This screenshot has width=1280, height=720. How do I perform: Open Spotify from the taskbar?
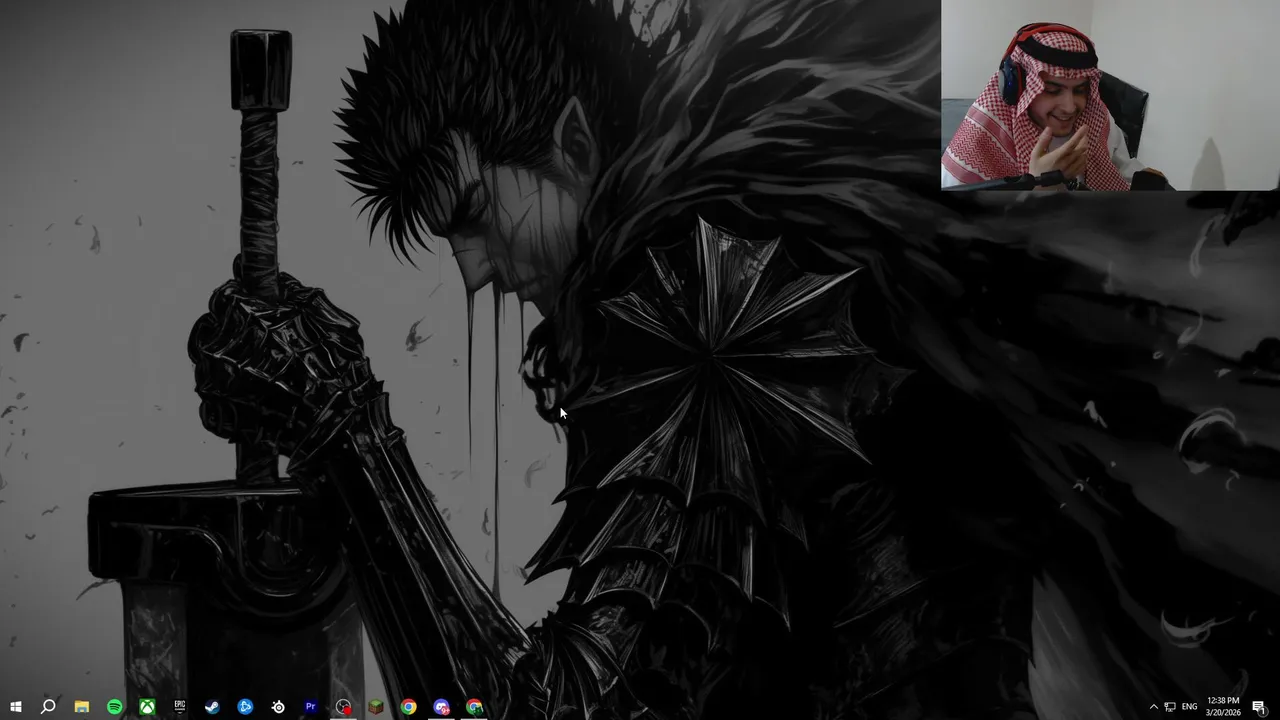point(114,707)
